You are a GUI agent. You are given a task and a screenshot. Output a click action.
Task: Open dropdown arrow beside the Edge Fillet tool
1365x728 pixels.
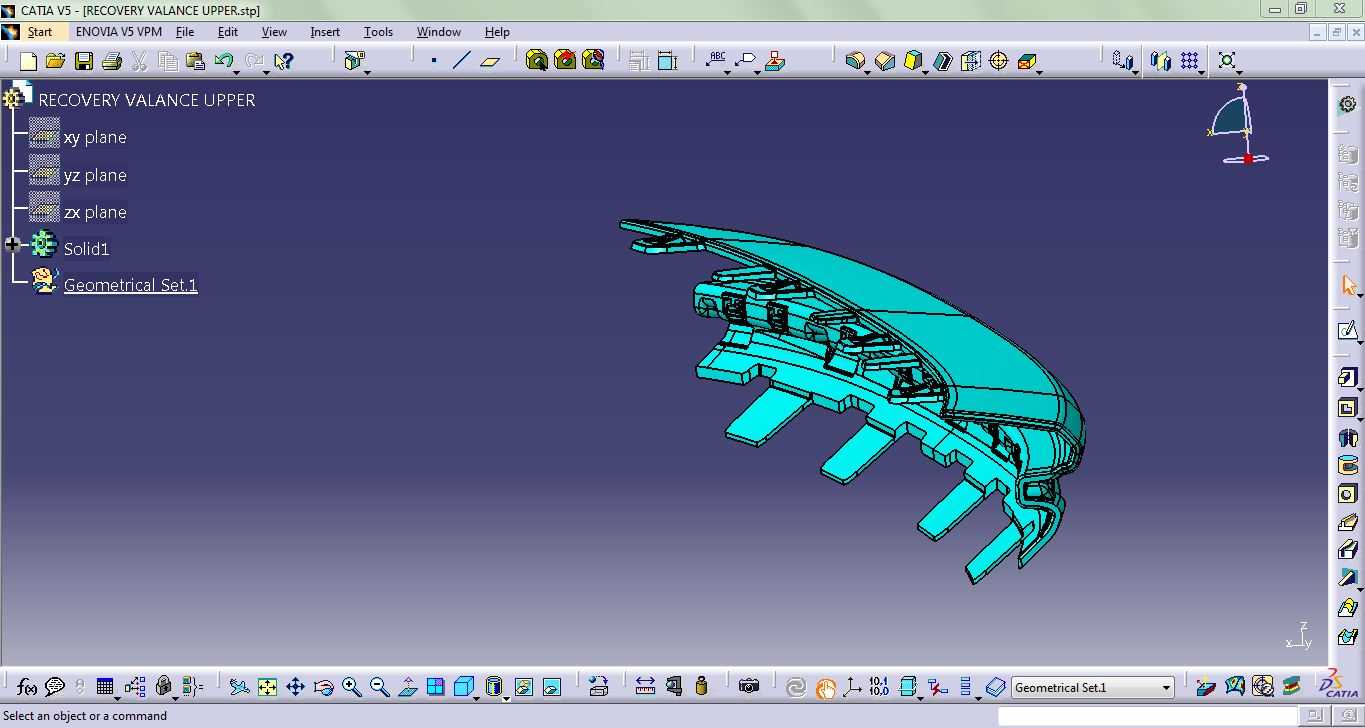[x=866, y=72]
